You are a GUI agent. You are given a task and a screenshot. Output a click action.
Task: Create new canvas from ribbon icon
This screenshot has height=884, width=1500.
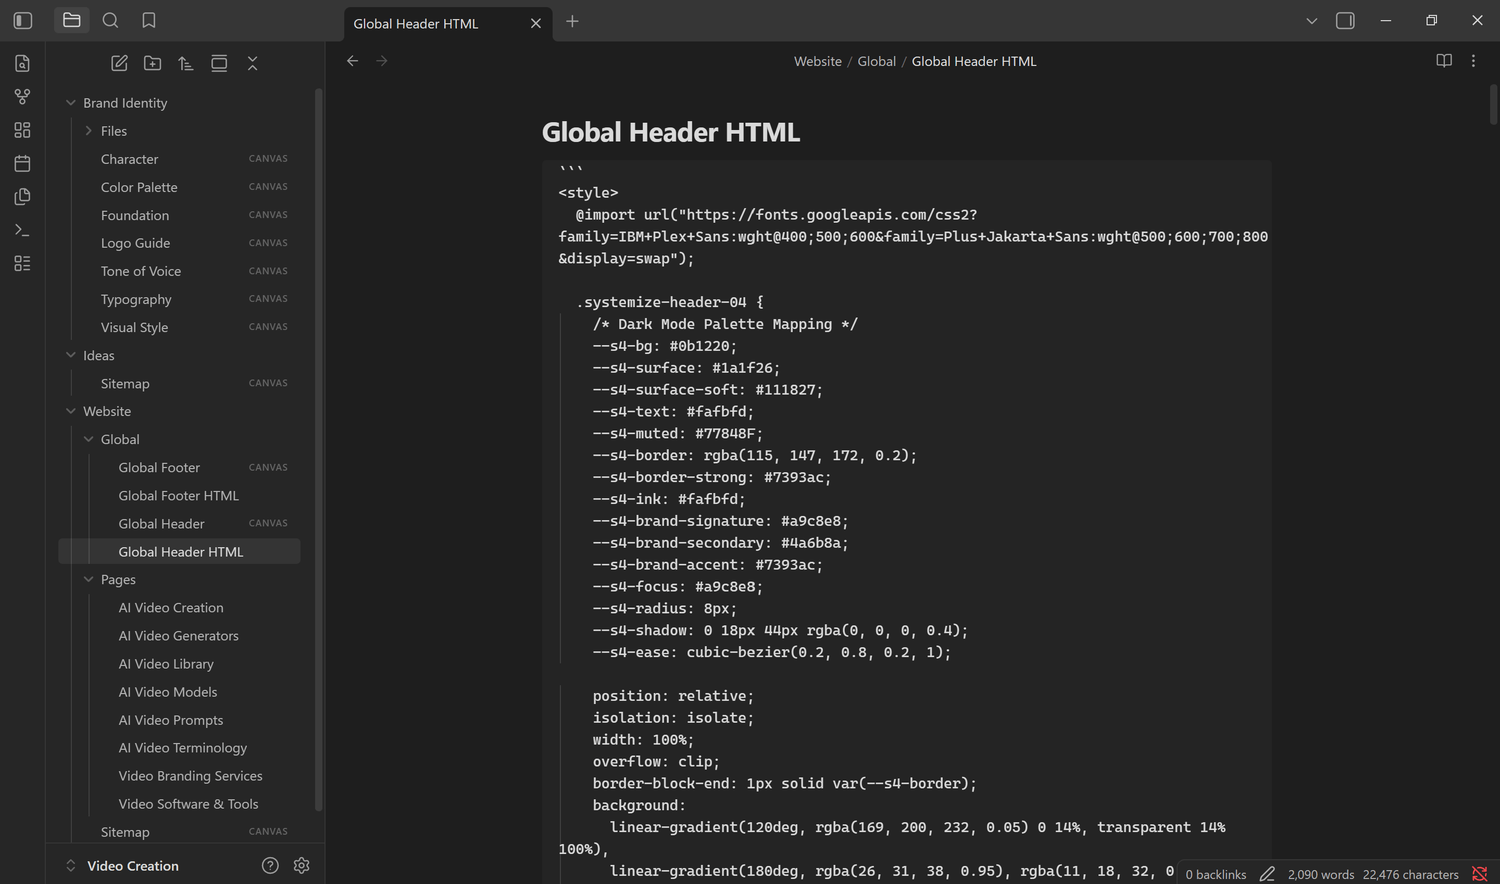tap(22, 130)
